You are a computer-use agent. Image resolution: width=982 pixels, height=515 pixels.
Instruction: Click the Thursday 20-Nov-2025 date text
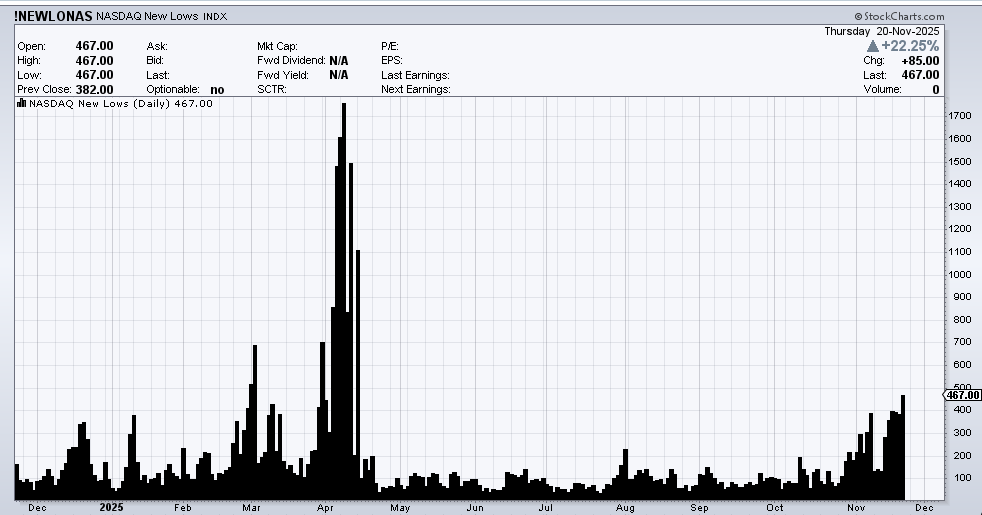[883, 31]
